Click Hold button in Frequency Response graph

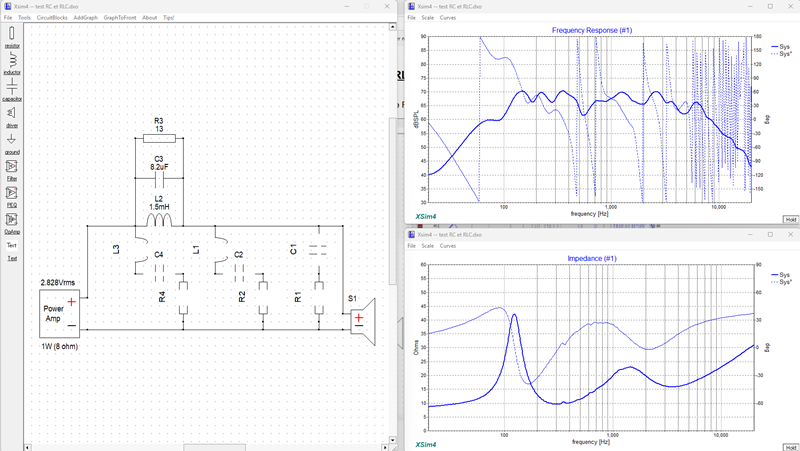(791, 219)
